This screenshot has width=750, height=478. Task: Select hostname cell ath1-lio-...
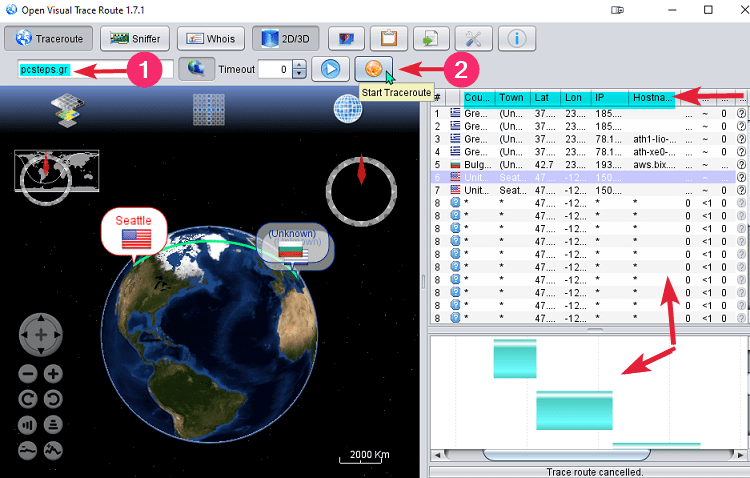tap(654, 139)
